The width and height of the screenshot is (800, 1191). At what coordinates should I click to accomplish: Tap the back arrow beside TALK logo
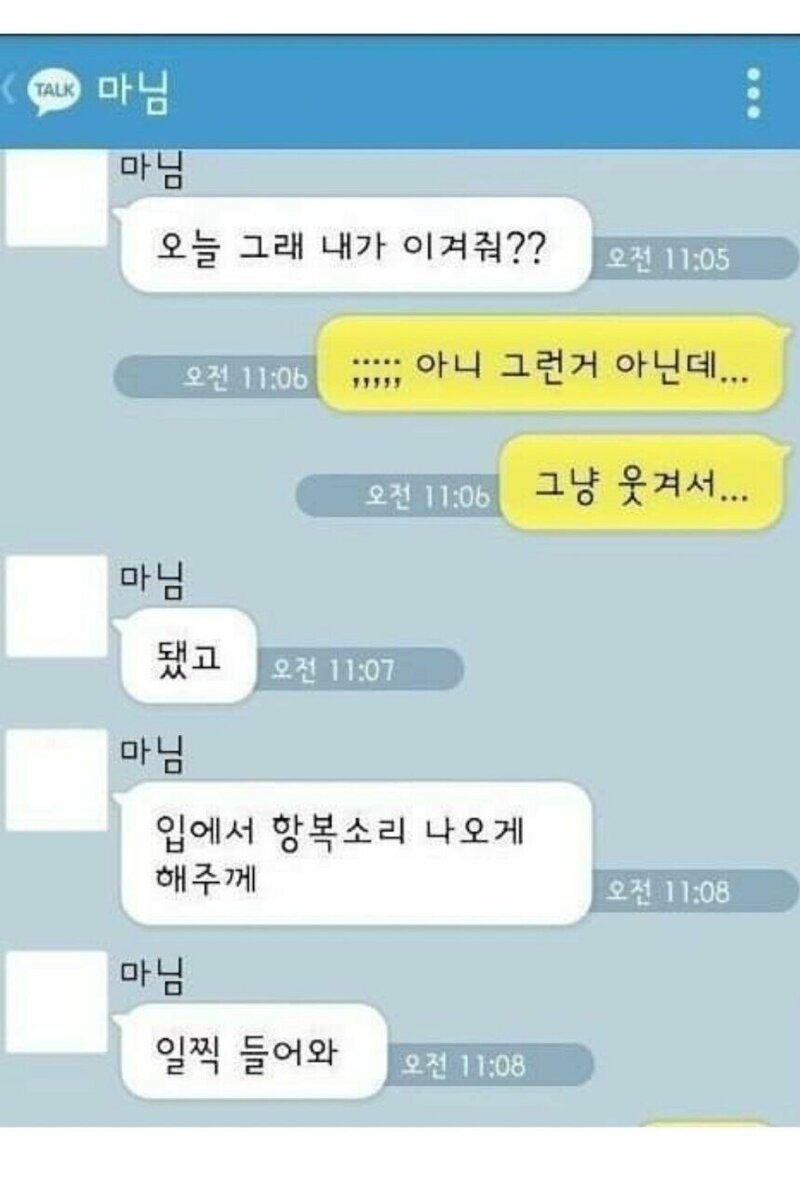pos(9,90)
